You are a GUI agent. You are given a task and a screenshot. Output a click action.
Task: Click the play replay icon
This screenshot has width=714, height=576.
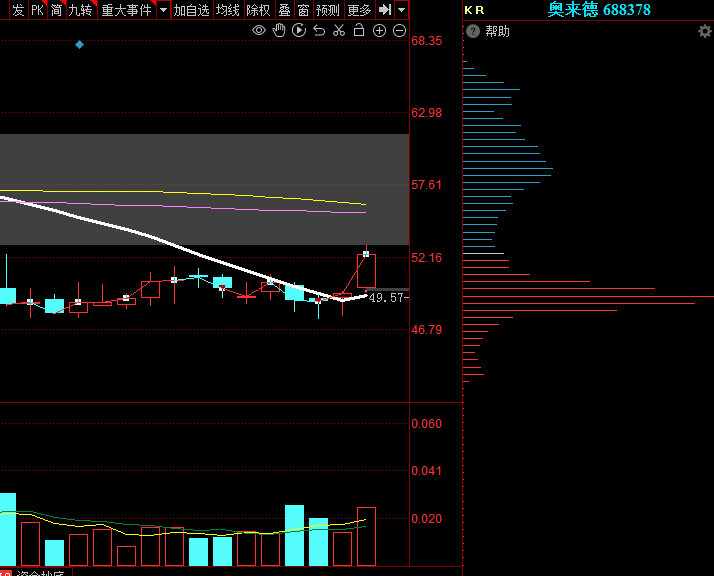coord(299,31)
